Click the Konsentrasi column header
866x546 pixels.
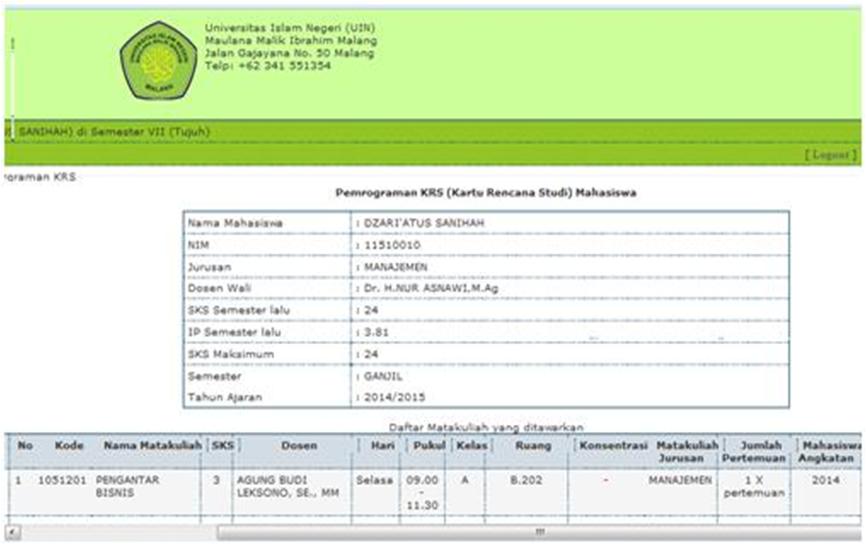(x=609, y=445)
